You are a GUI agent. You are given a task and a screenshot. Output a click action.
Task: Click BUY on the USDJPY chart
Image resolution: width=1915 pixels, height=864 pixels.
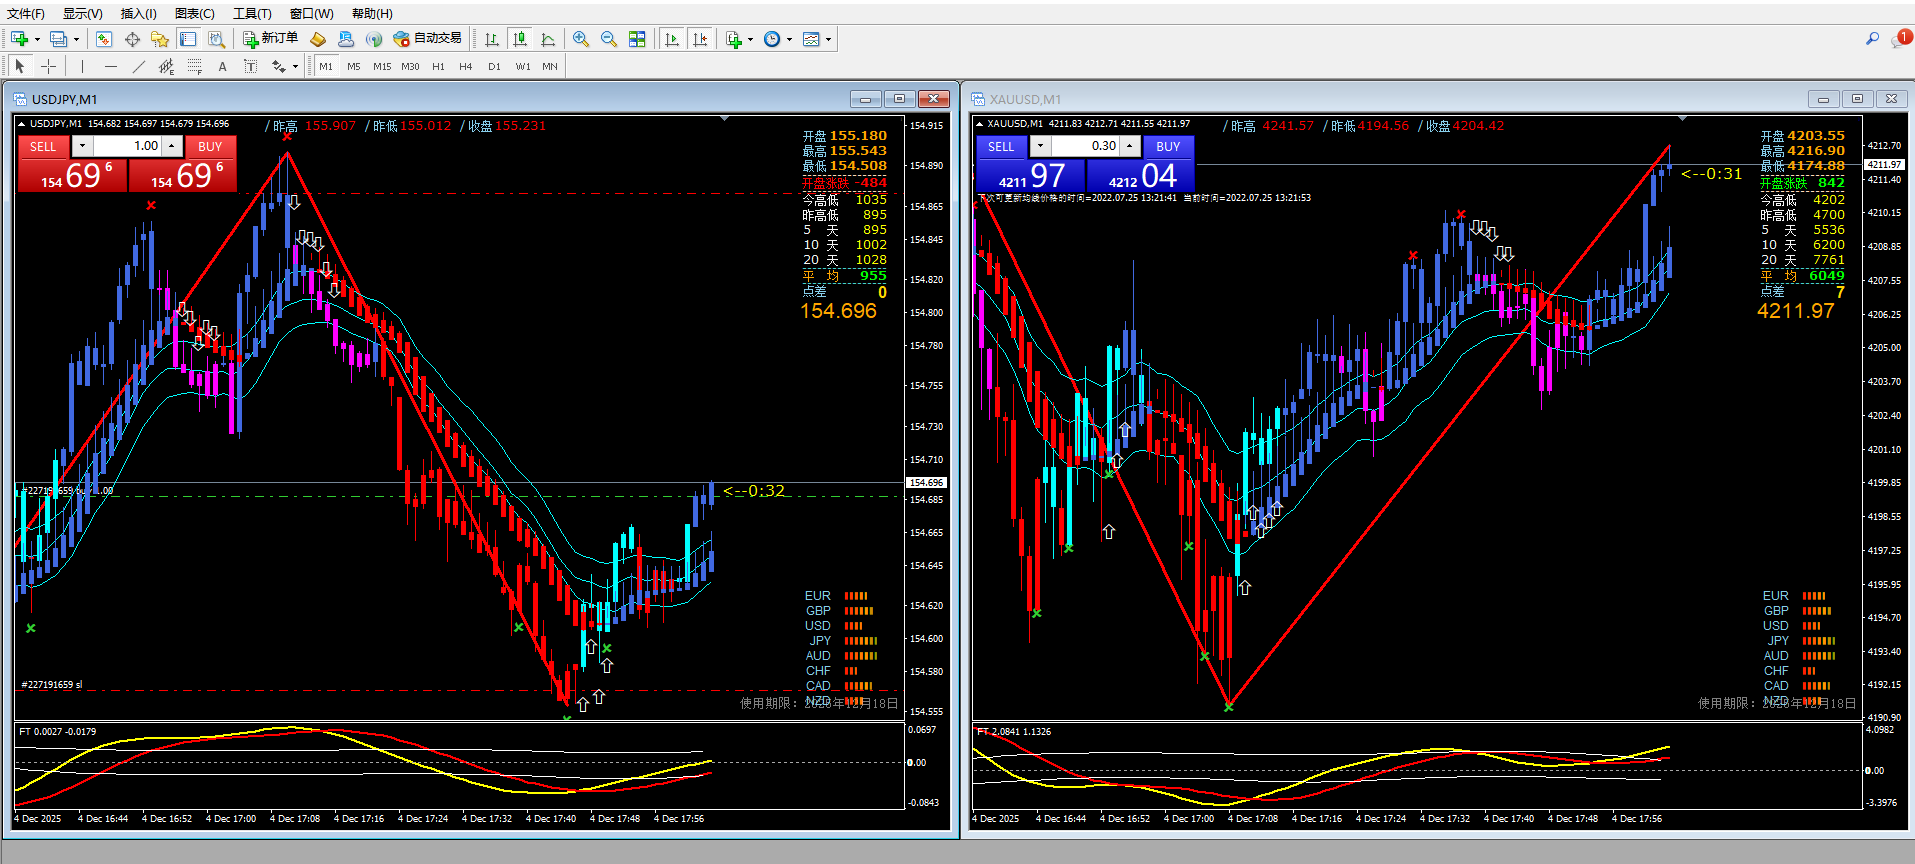coord(210,146)
